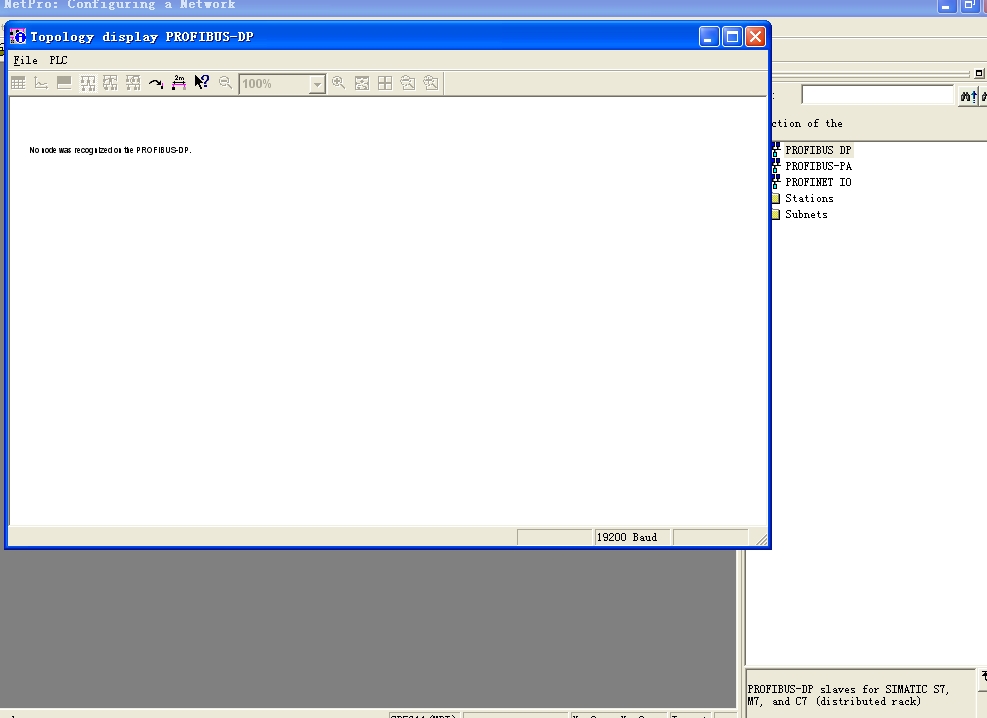
Task: Open the File menu
Action: (x=26, y=60)
